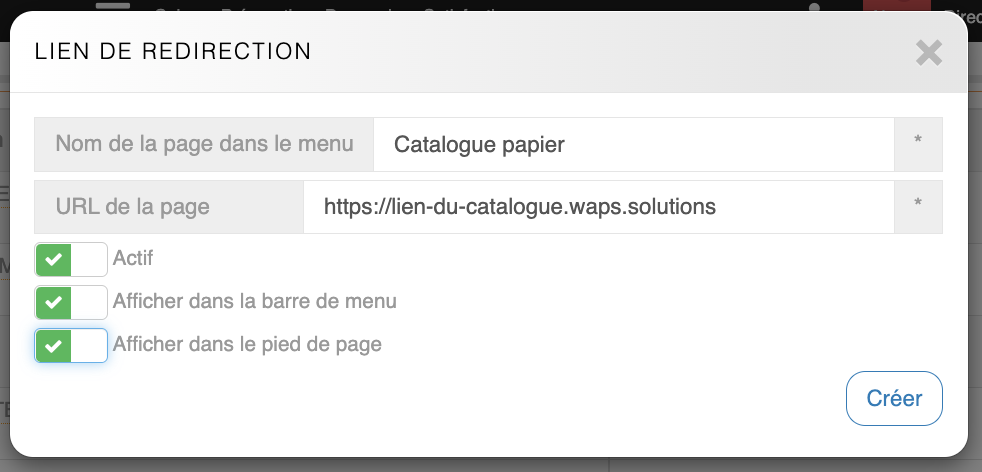Disable the Actif toggle
The image size is (982, 472).
tap(71, 260)
